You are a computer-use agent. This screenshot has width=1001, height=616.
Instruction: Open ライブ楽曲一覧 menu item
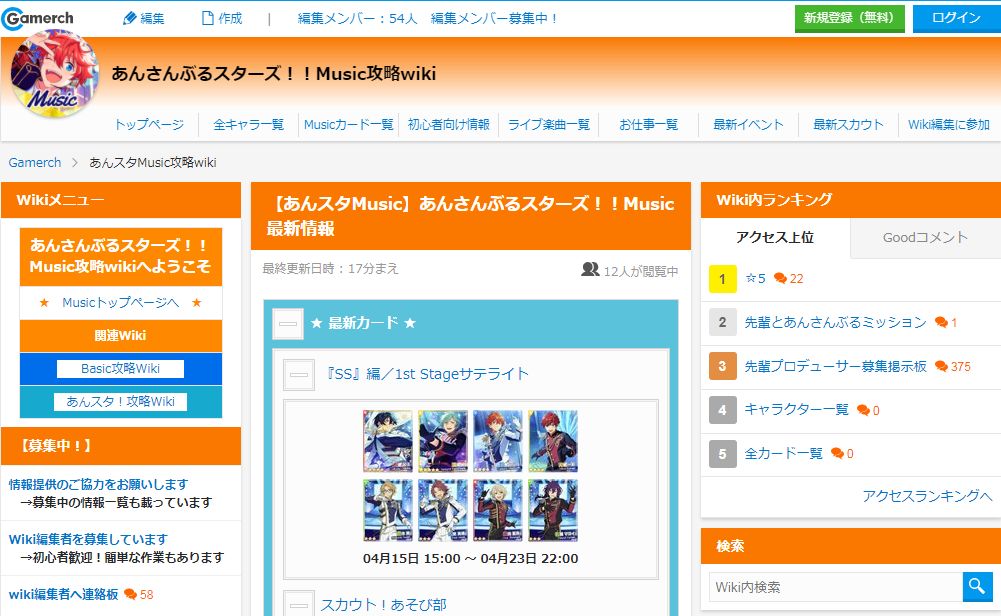(x=549, y=124)
